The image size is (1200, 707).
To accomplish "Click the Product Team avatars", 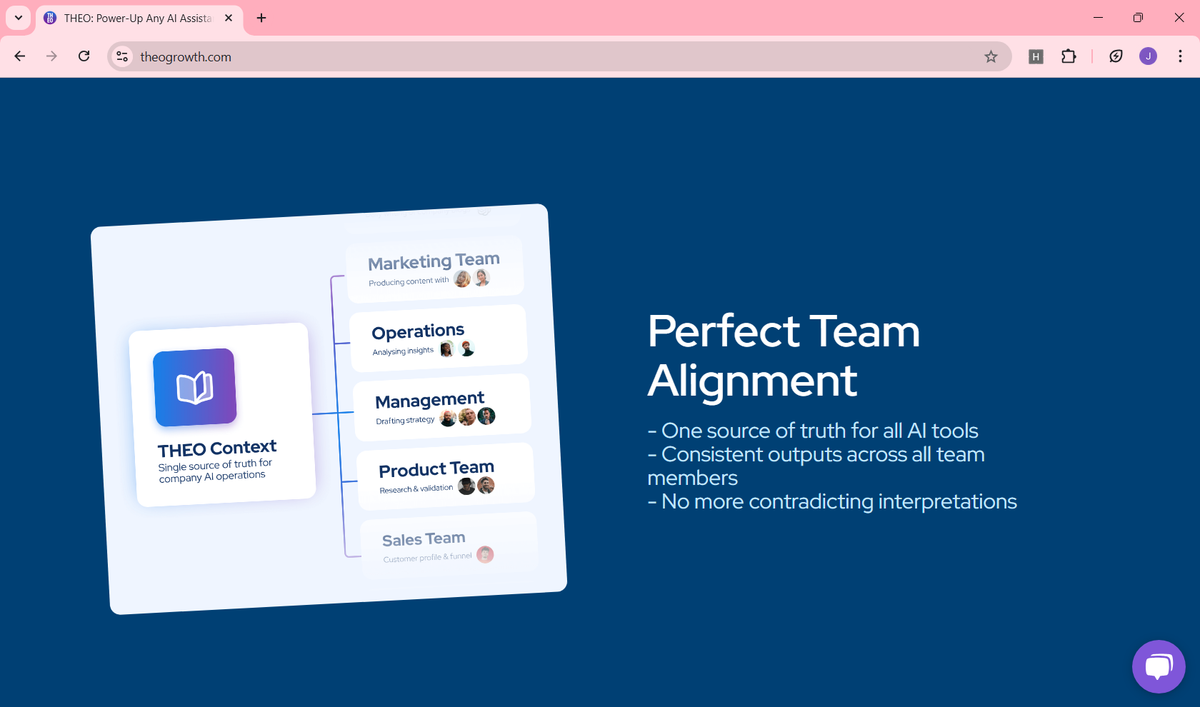I will [477, 486].
